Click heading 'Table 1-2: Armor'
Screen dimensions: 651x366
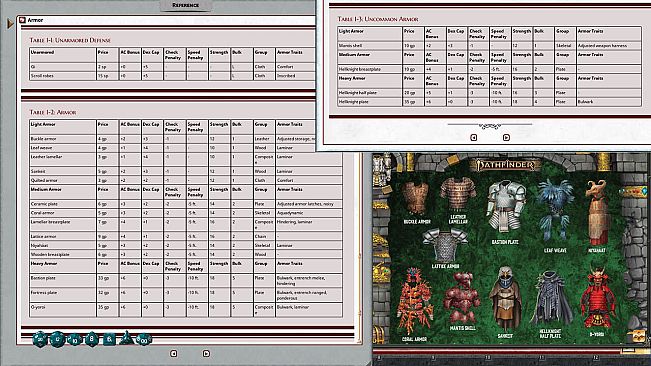pos(53,112)
